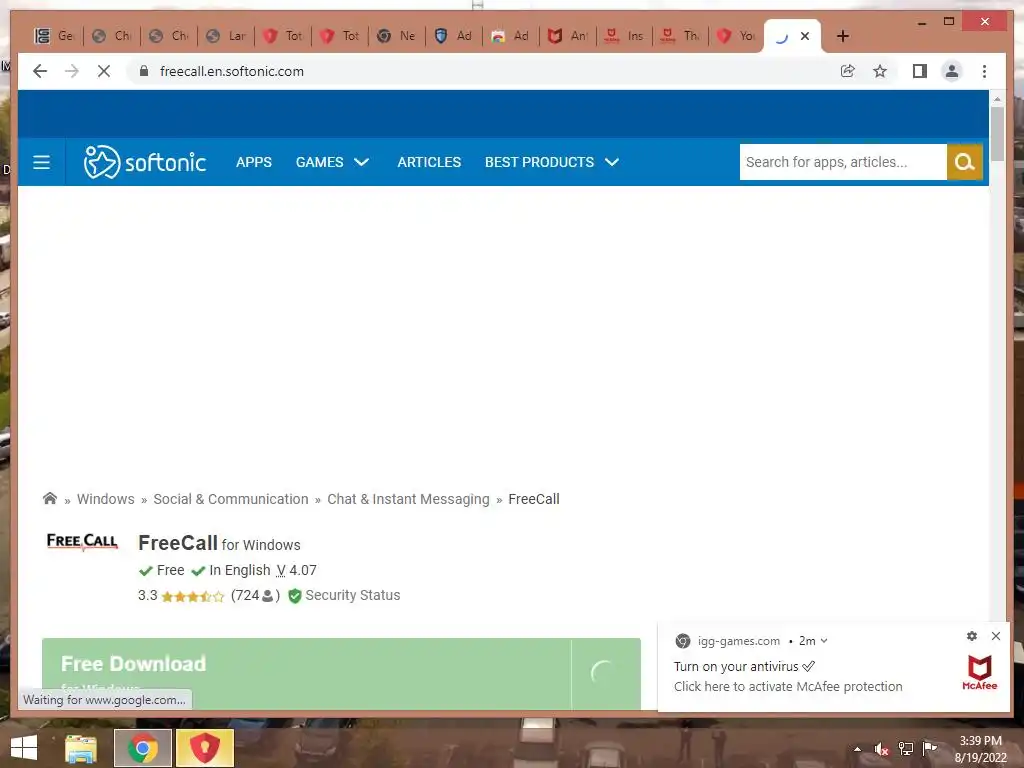Expand the igg-games.com notification chevron

824,641
